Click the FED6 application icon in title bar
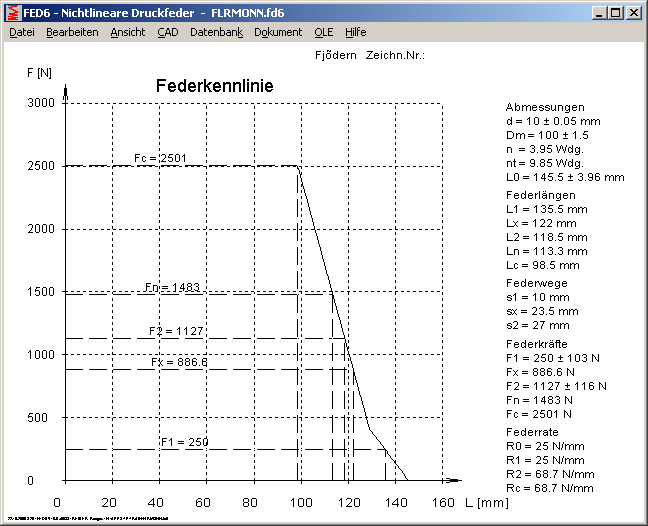 pos(14,13)
